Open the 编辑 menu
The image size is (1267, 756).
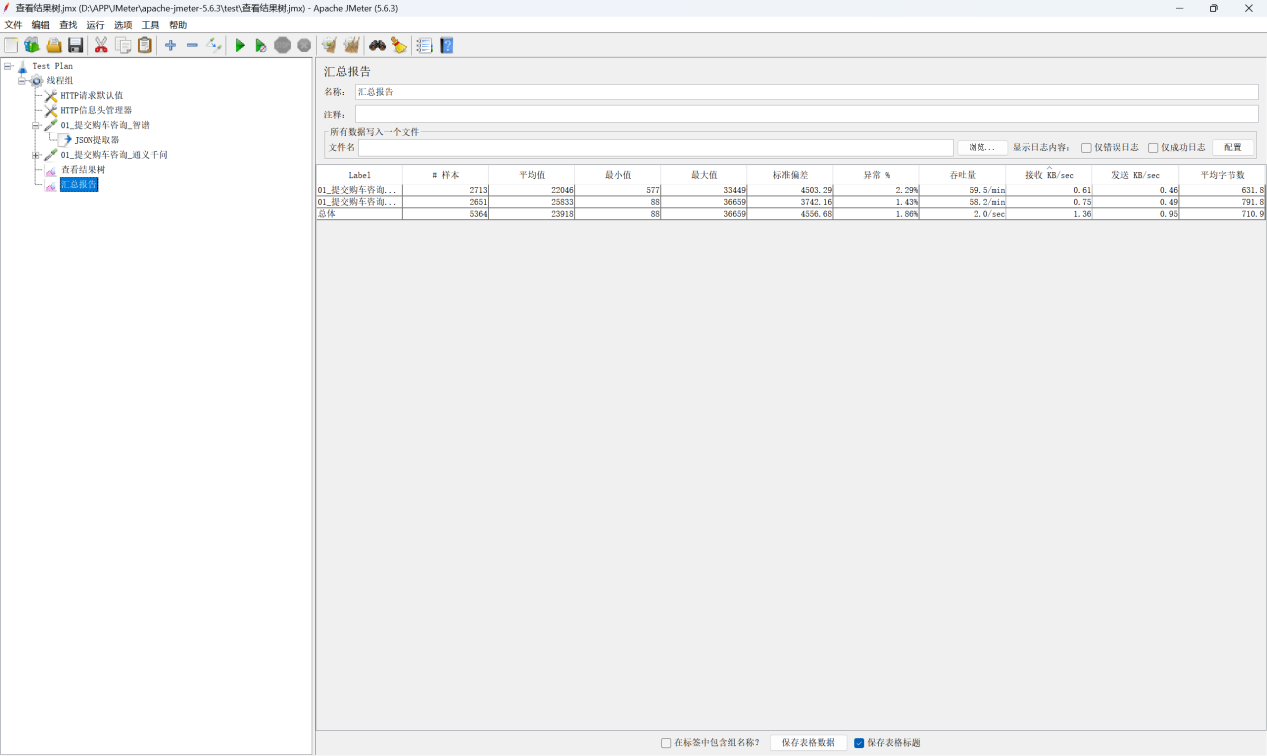(40, 25)
